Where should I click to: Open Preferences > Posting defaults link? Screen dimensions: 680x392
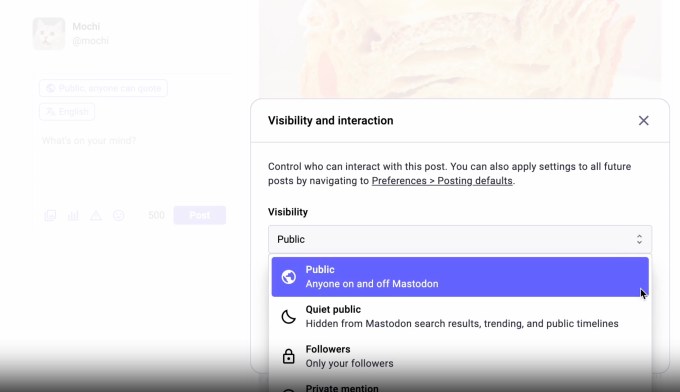[442, 181]
